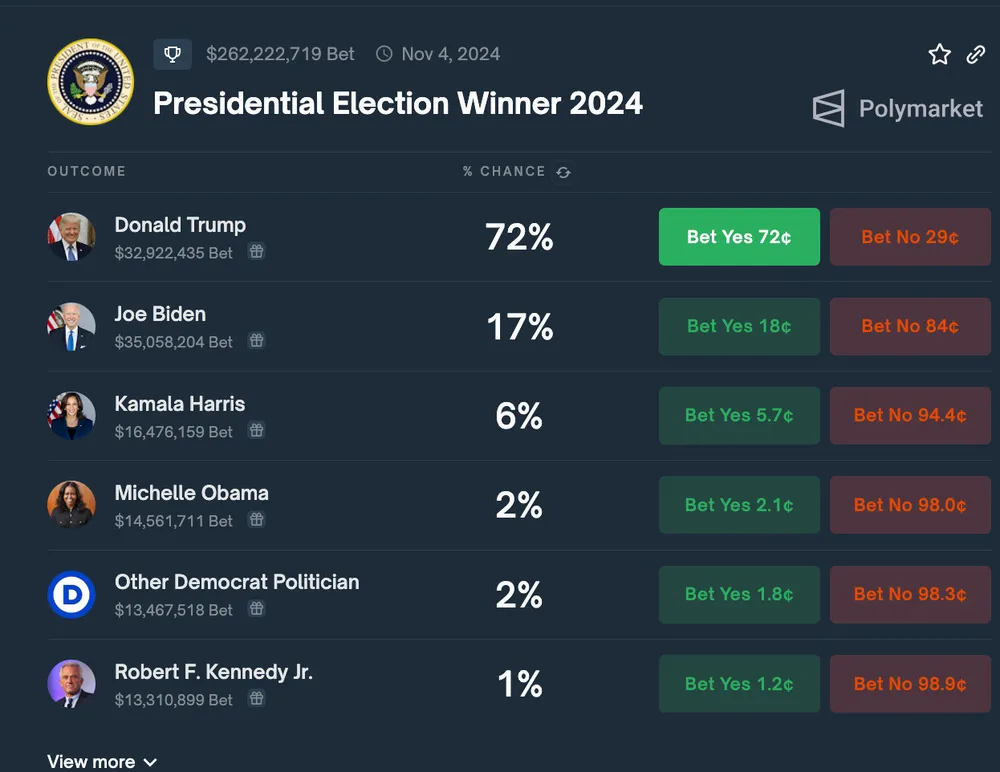Viewport: 1000px width, 772px height.
Task: Expand the View more list
Action: (102, 761)
